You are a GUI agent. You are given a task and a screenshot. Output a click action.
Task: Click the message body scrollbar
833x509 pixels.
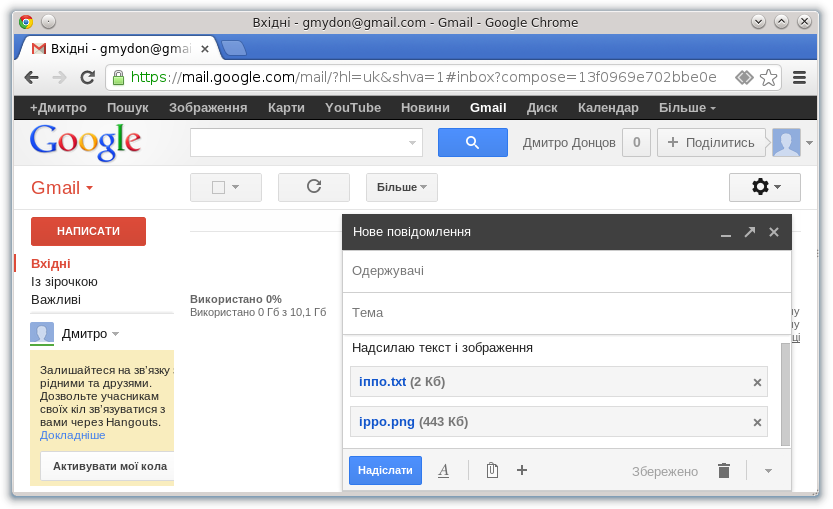(x=785, y=394)
